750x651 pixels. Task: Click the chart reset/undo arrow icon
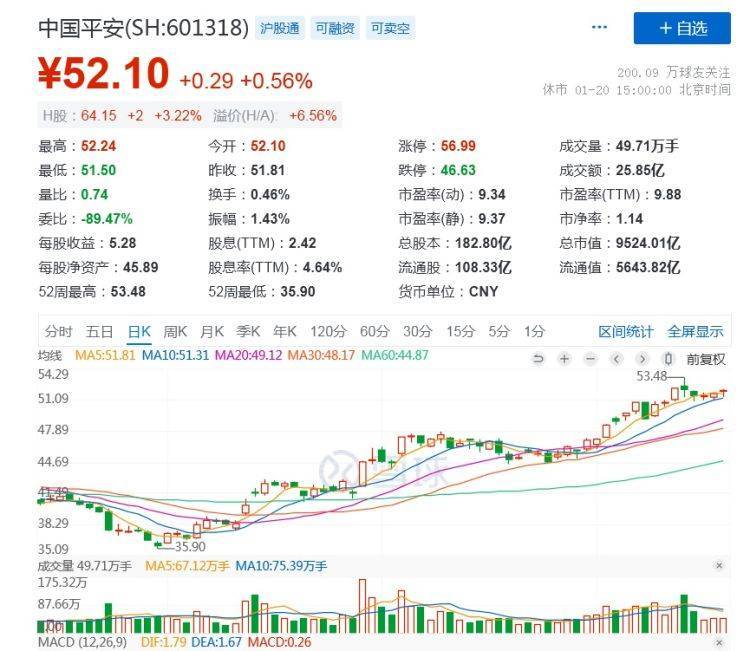point(538,359)
